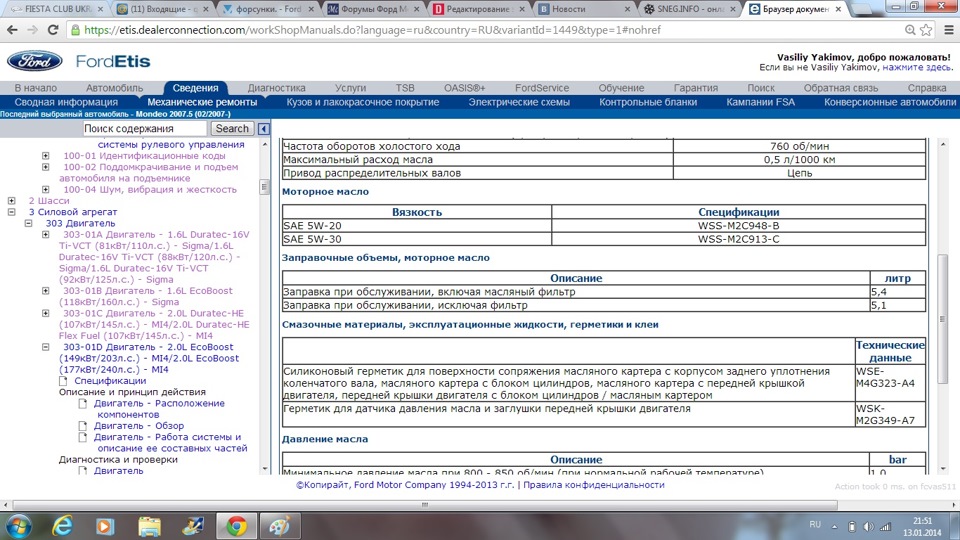Image resolution: width=960 pixels, height=540 pixels.
Task: Open Paint taskbar icon
Action: (x=280, y=526)
